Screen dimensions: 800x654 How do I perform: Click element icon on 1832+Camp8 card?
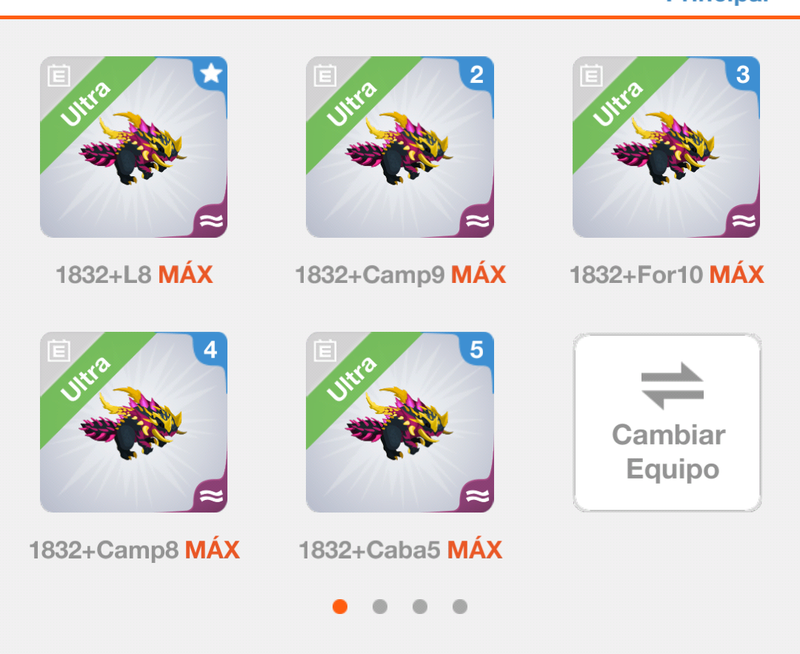click(211, 495)
